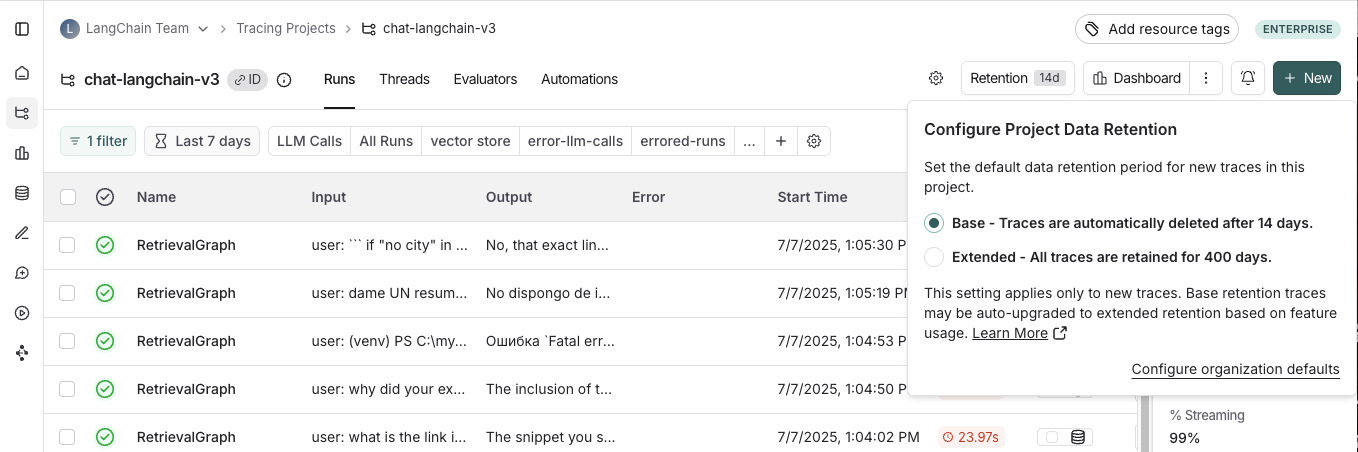Open filter views settings gear
1358x452 pixels.
click(x=814, y=141)
